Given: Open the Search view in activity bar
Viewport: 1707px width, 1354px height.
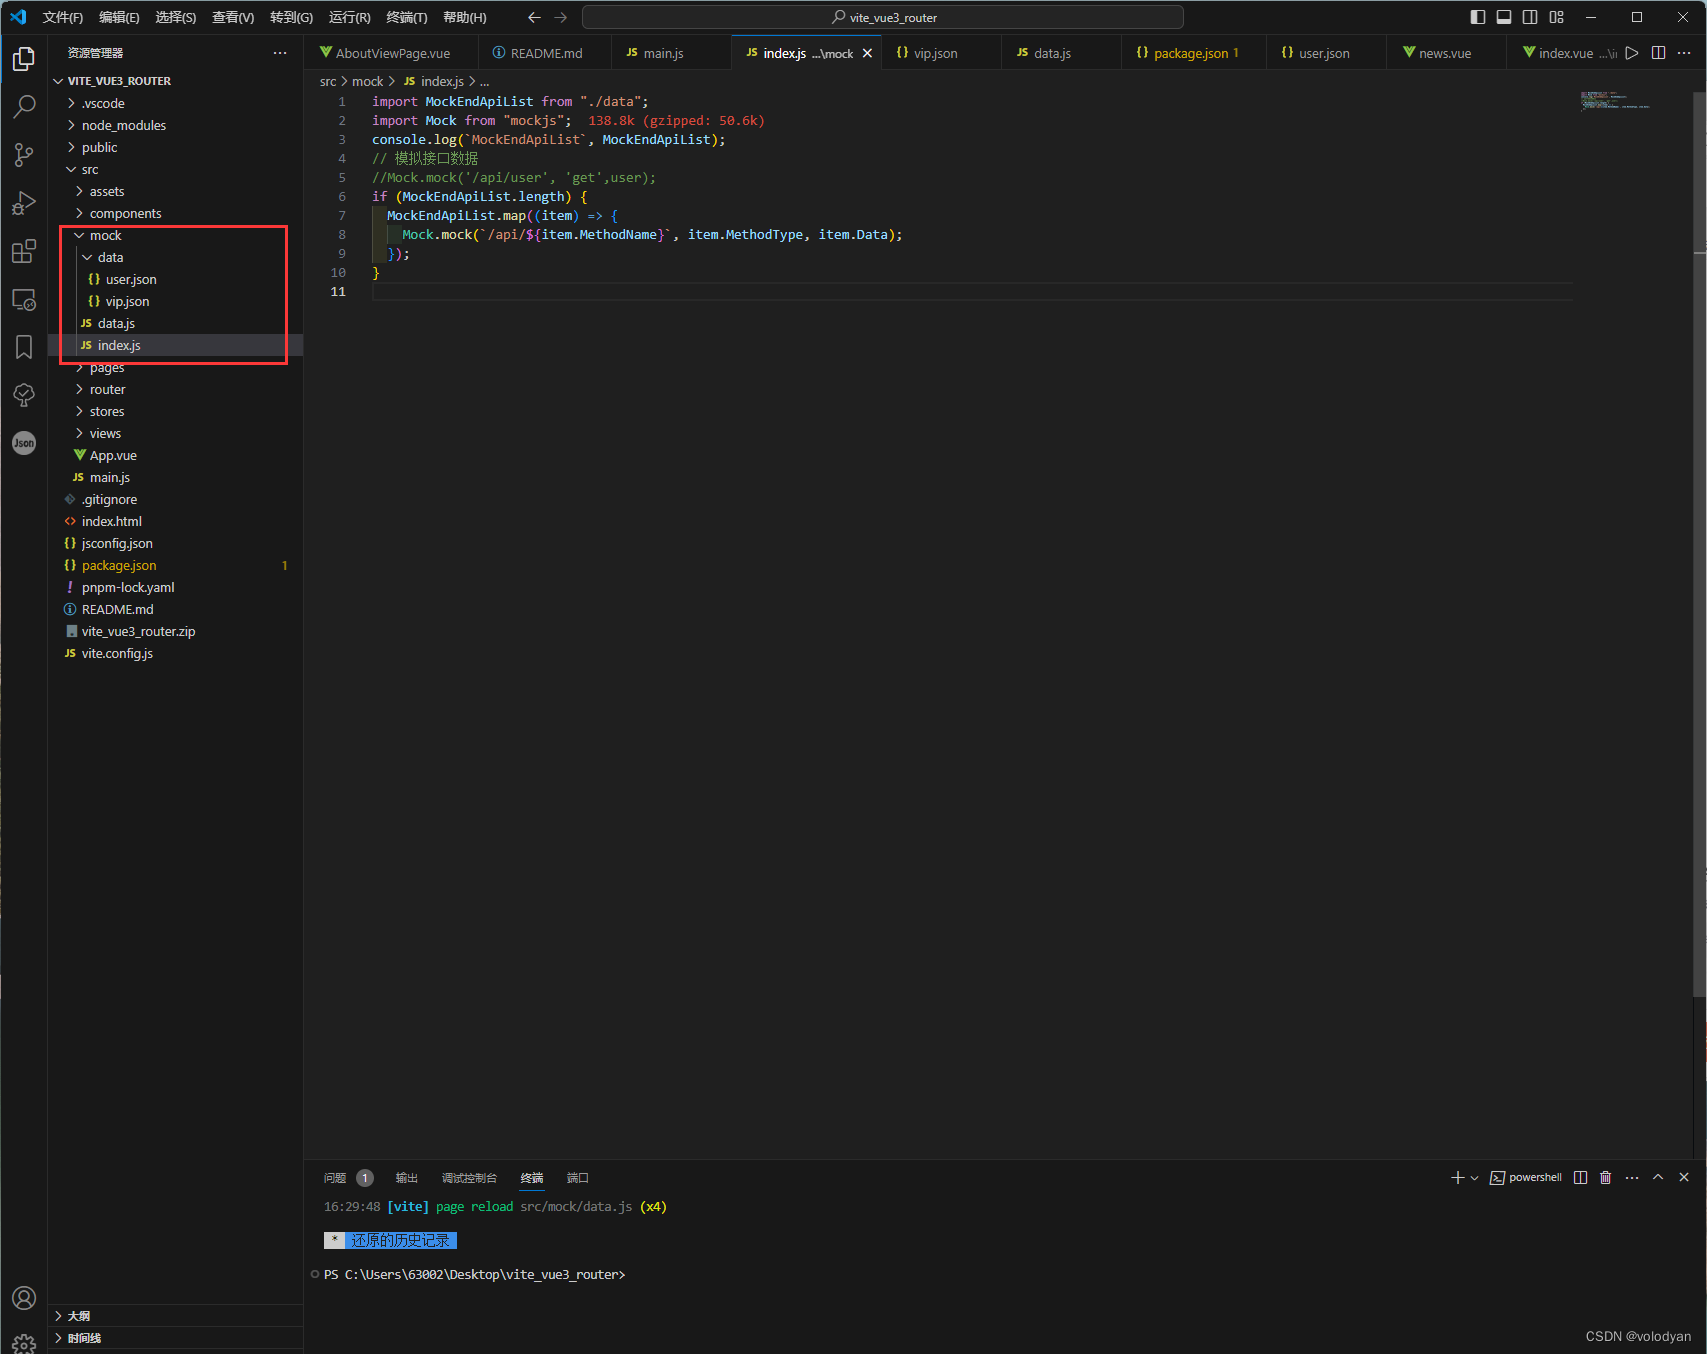Looking at the screenshot, I should (x=24, y=106).
